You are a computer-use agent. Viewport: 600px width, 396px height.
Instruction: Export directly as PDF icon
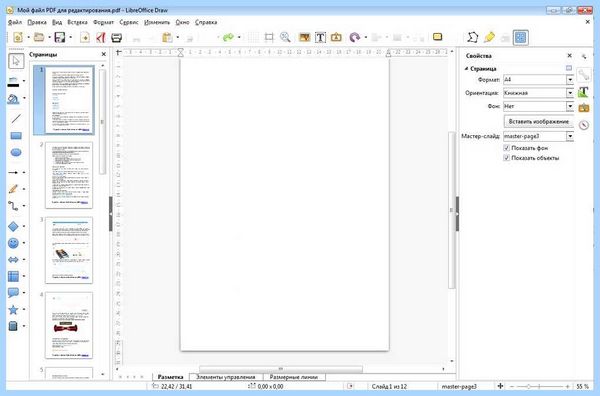(101, 37)
